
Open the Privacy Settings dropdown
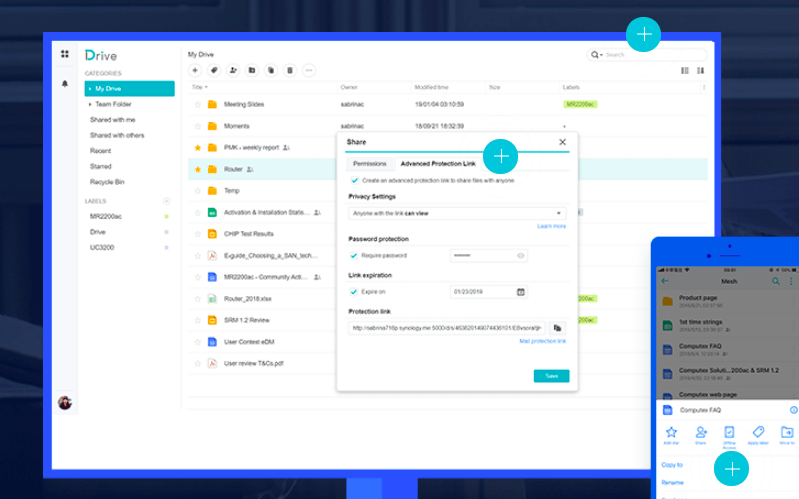coord(457,213)
